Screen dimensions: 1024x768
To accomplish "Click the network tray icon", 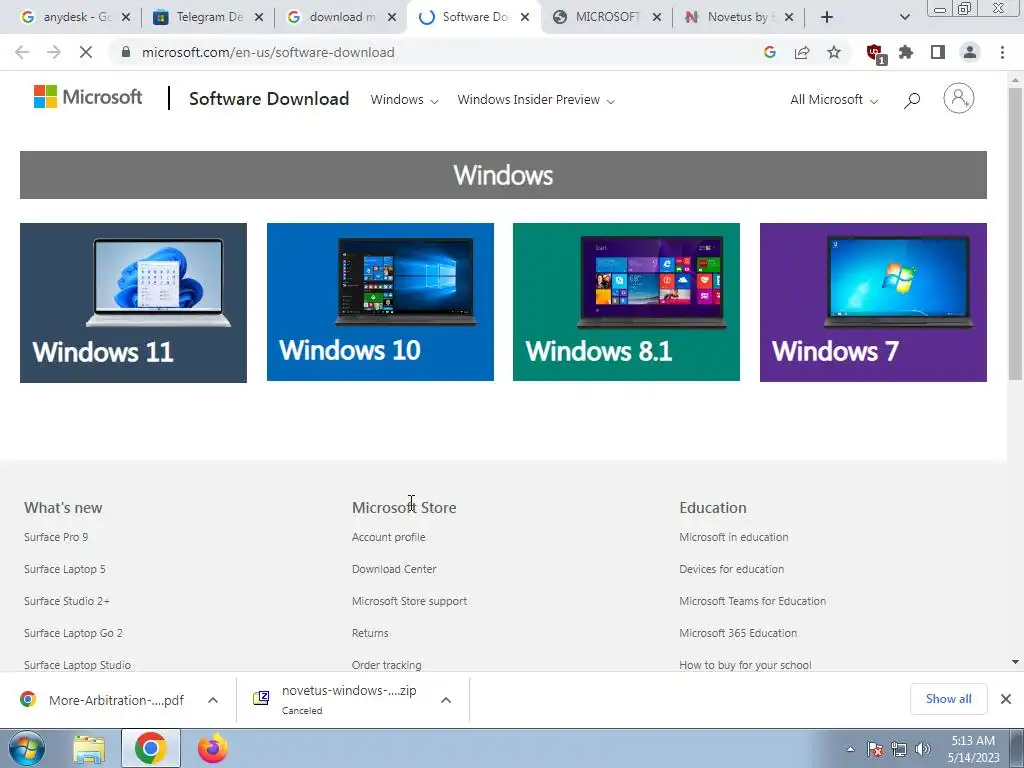I will pyautogui.click(x=899, y=749).
